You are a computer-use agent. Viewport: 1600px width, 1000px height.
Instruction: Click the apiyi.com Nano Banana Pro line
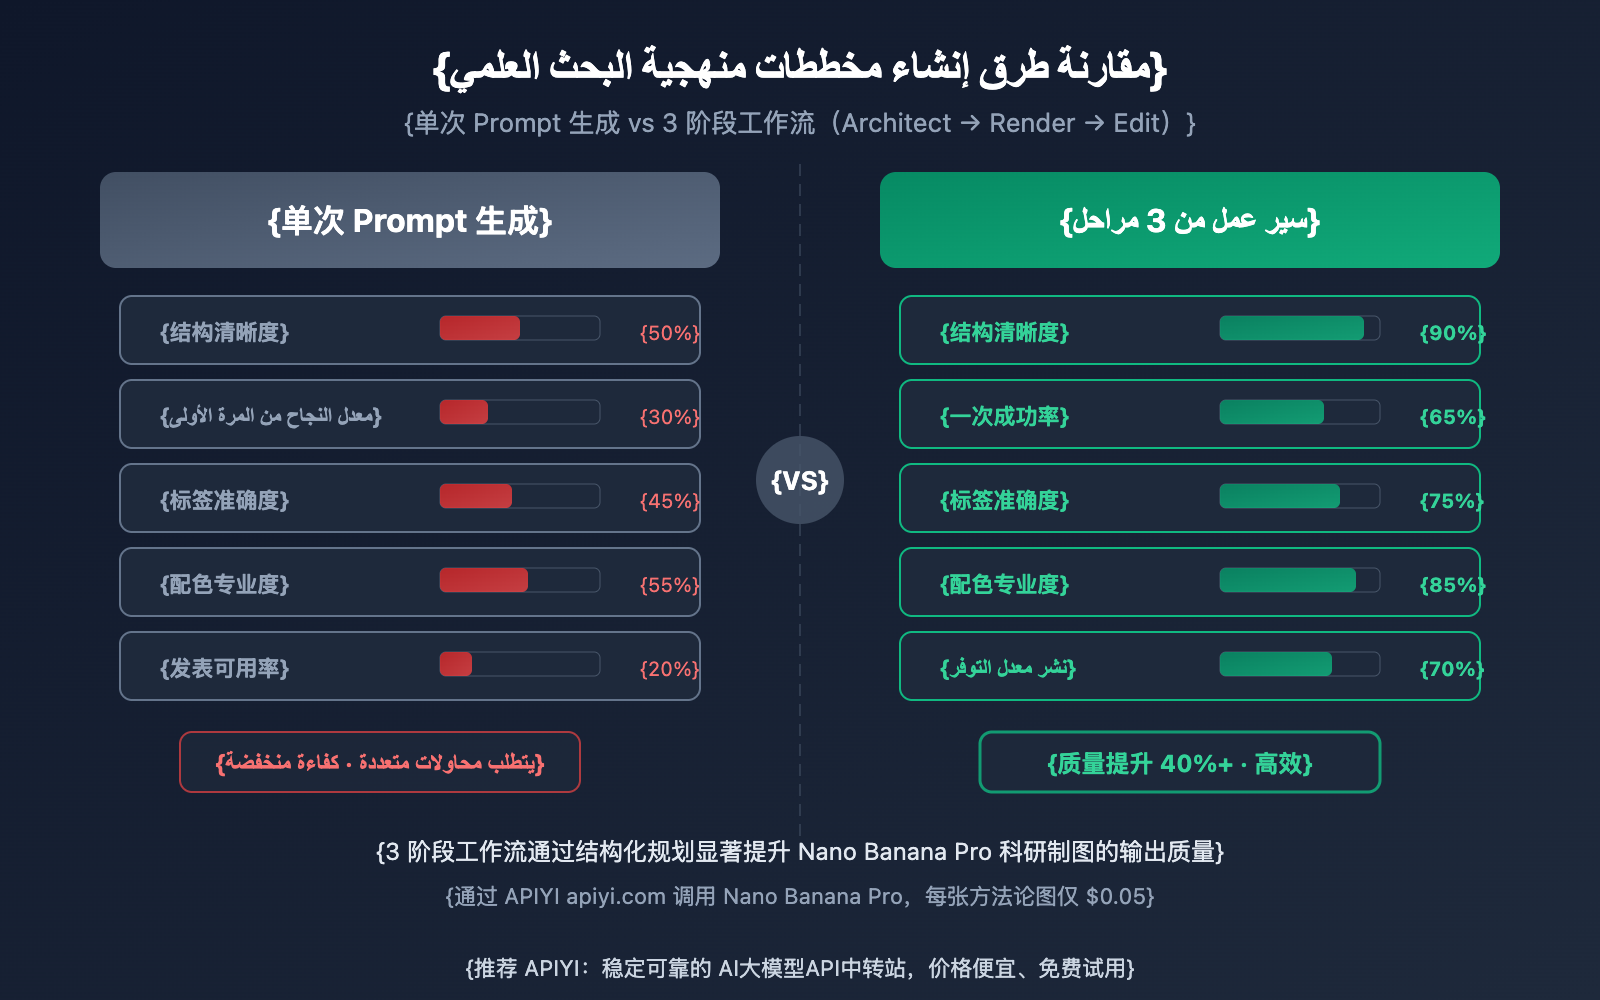[800, 896]
